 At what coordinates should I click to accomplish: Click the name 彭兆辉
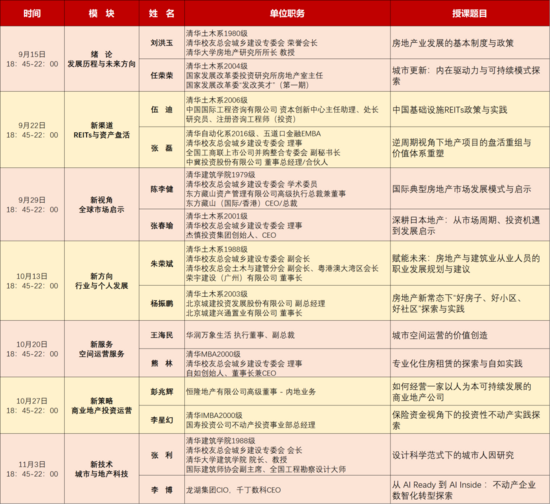pyautogui.click(x=162, y=391)
